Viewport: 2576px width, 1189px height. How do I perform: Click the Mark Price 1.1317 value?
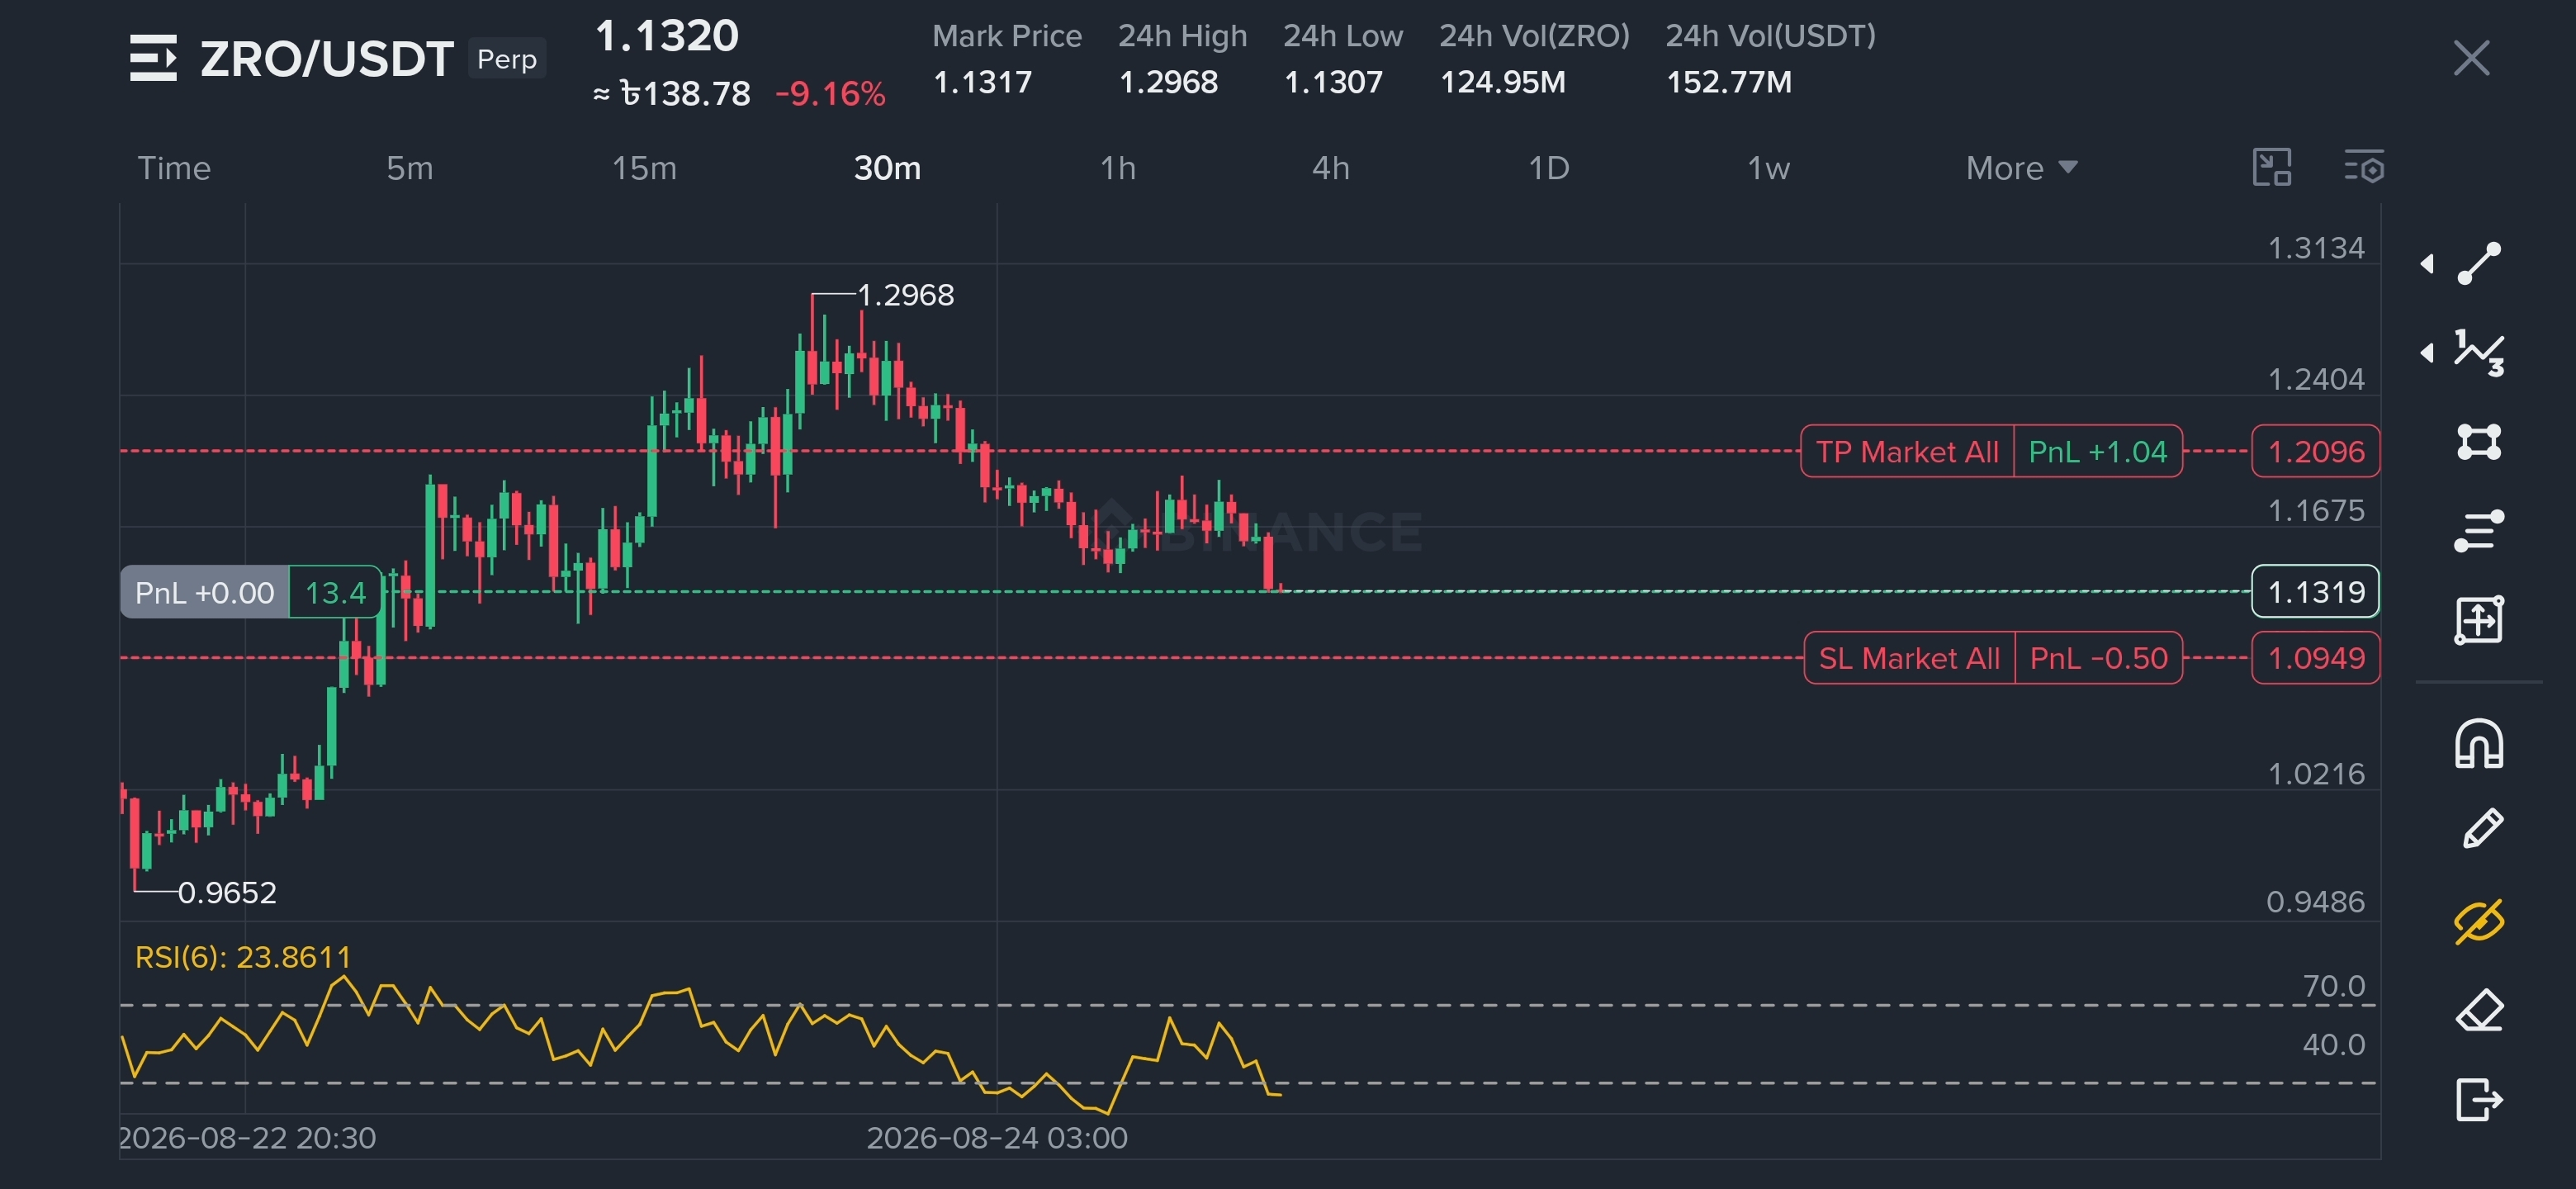tap(982, 82)
